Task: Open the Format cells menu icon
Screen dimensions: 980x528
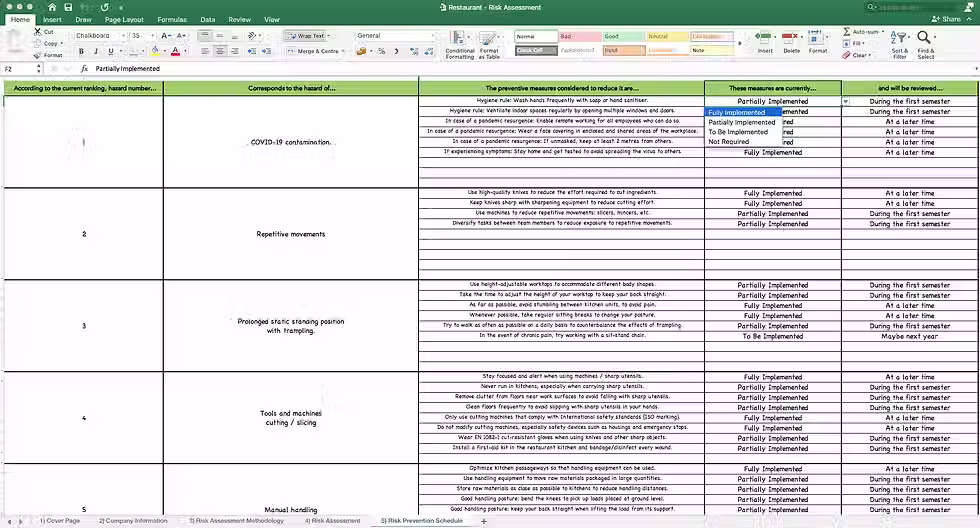Action: tap(818, 42)
